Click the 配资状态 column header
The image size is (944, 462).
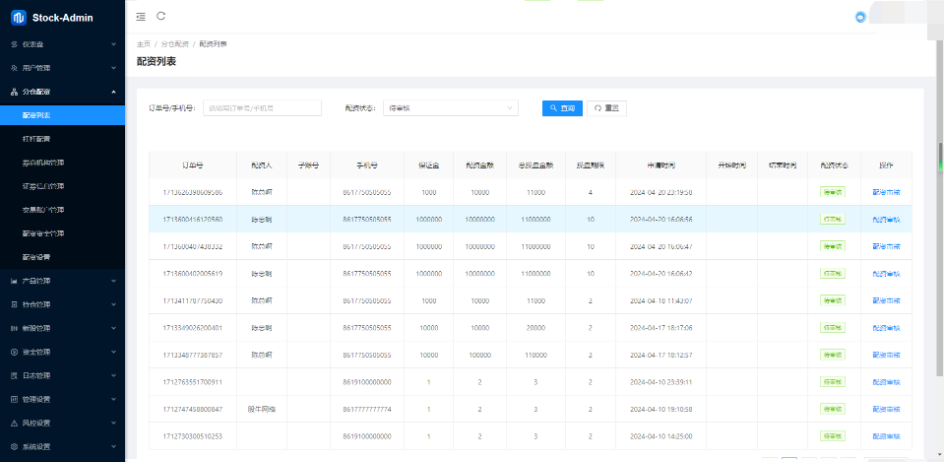pyautogui.click(x=833, y=164)
